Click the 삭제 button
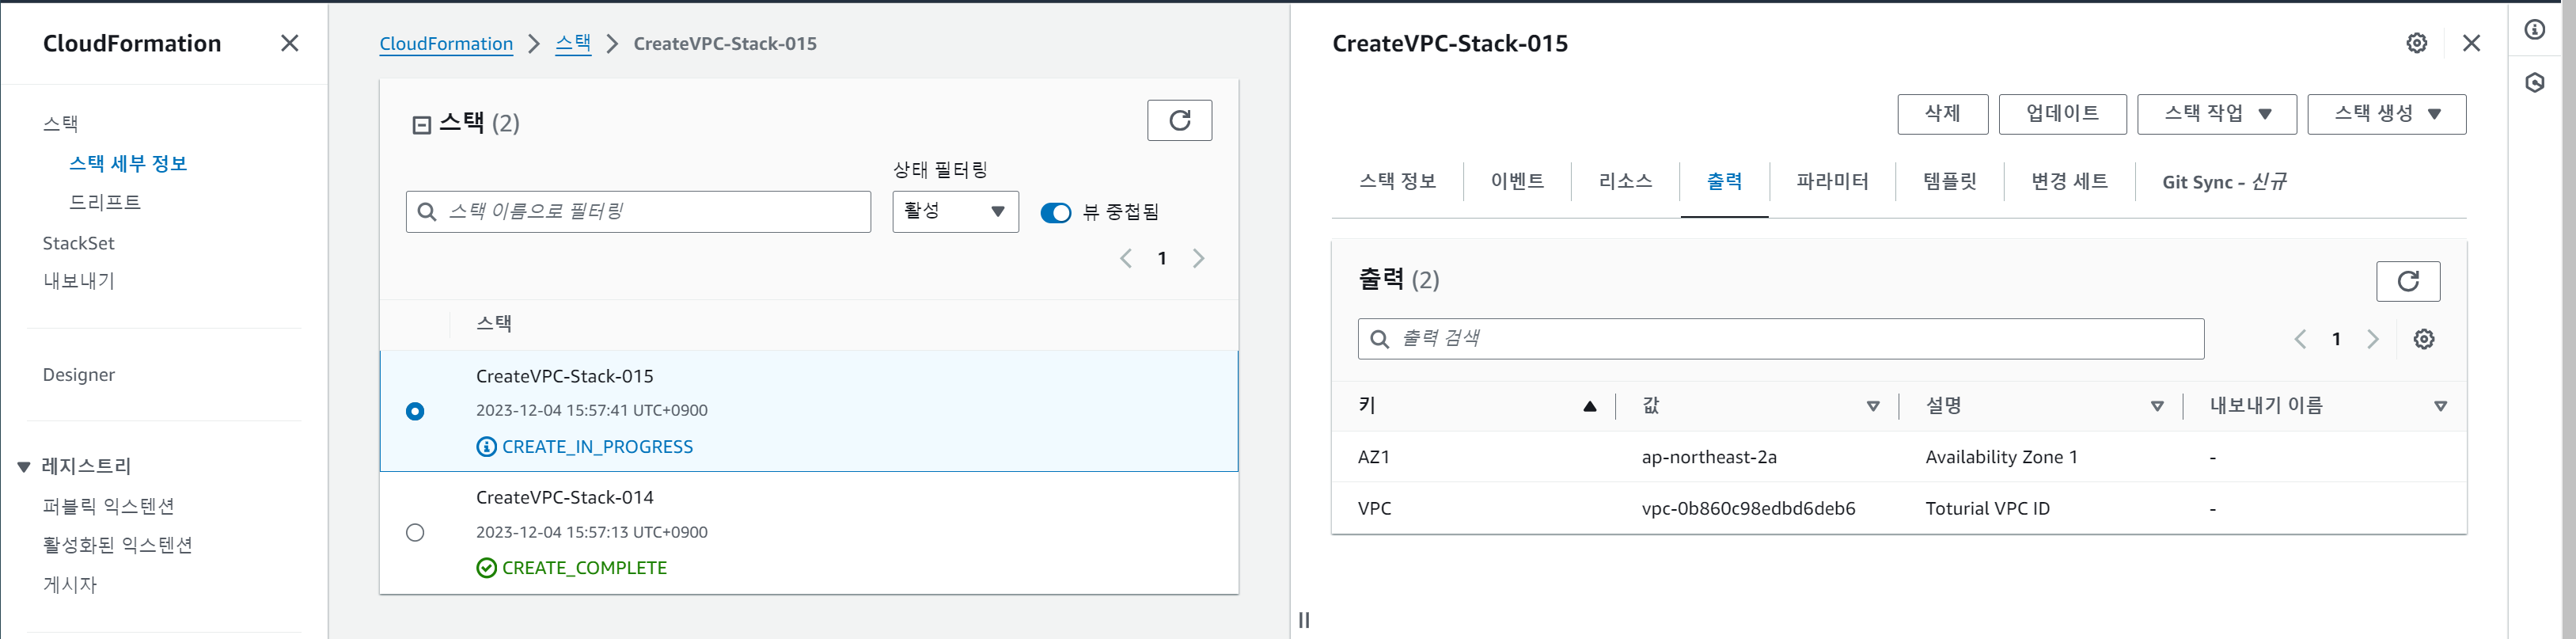 click(1942, 114)
